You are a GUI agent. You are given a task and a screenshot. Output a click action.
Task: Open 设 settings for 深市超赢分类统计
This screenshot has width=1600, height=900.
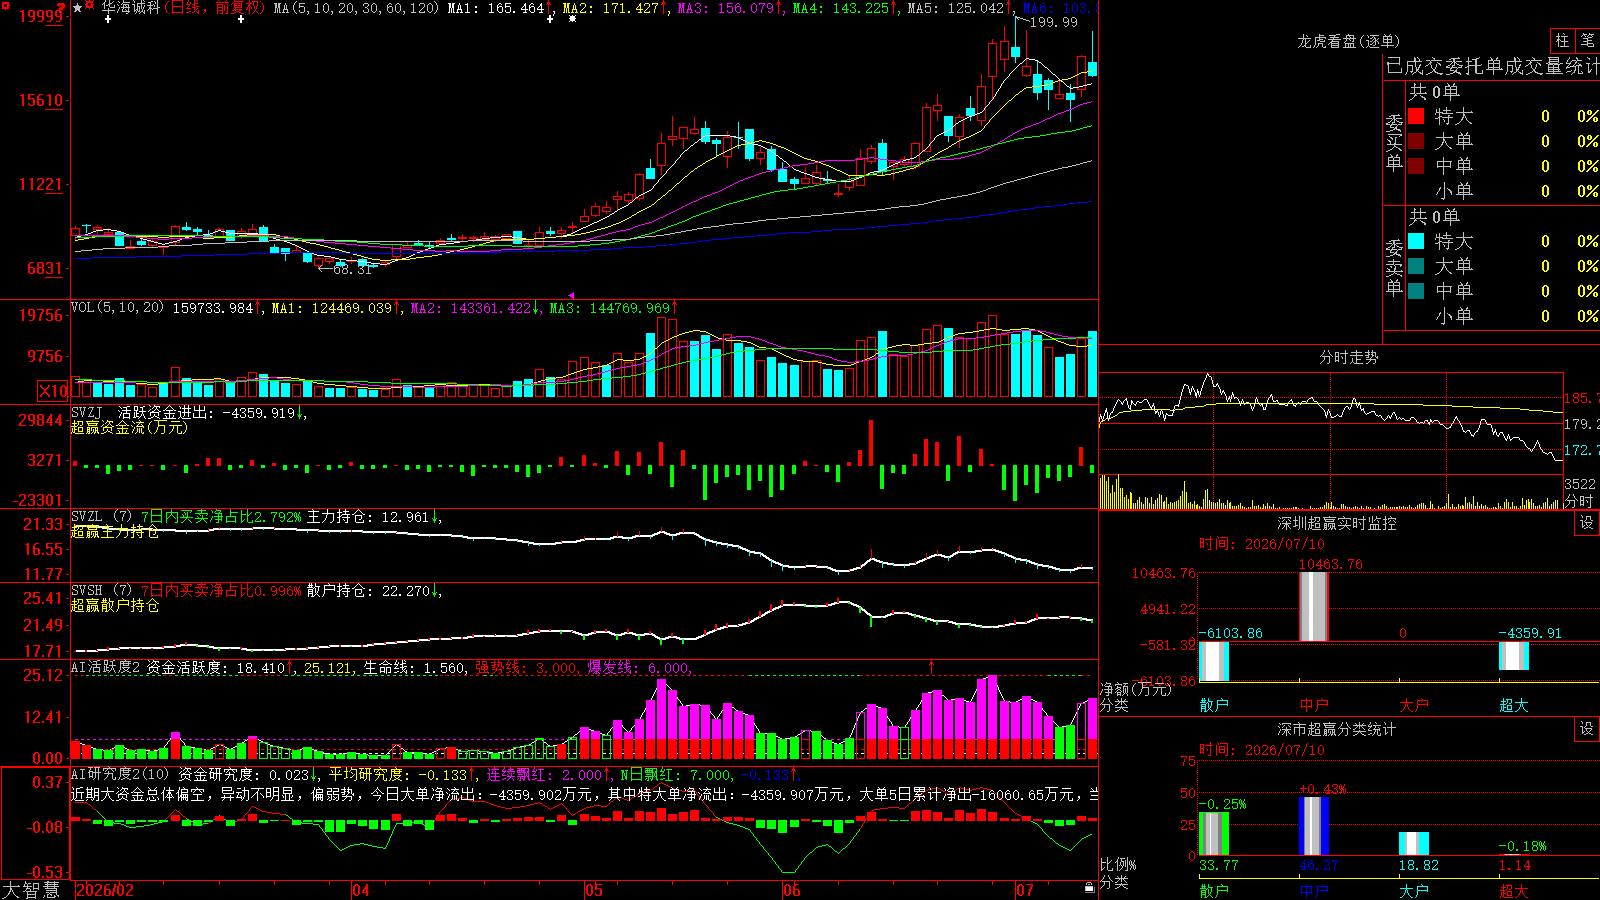coord(1587,729)
